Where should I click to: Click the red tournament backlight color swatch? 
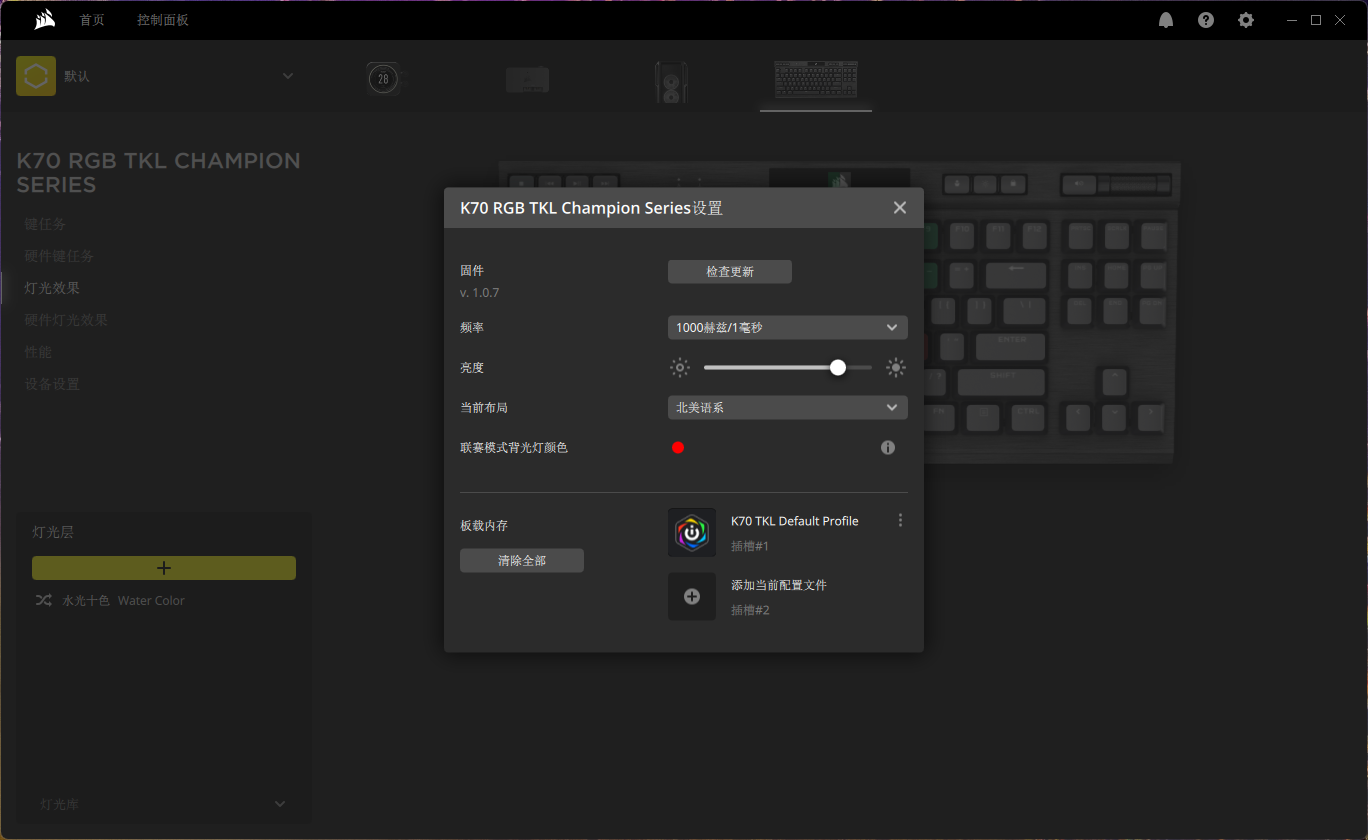tap(678, 448)
